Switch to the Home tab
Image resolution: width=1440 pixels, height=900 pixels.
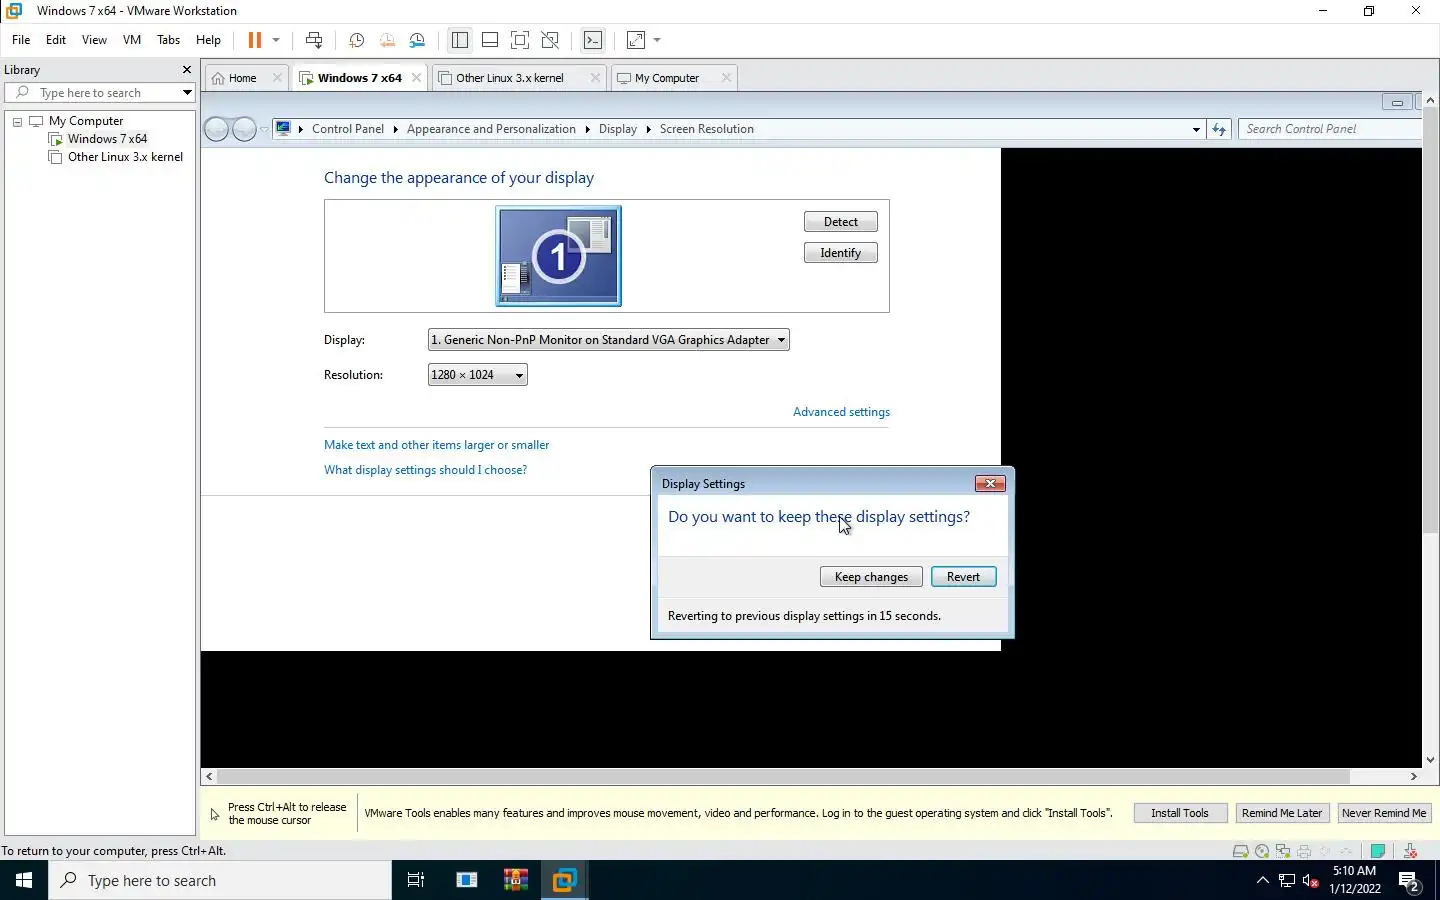[243, 78]
